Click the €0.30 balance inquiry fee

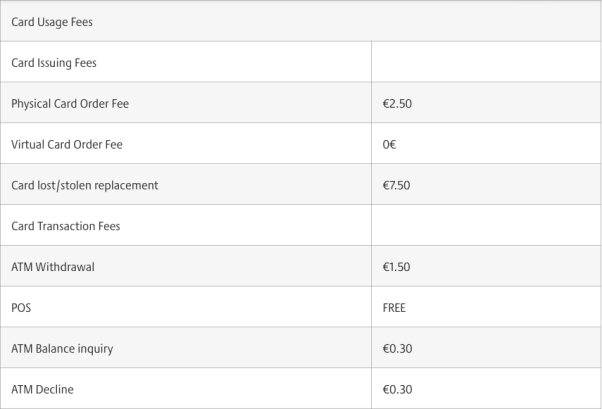click(397, 349)
